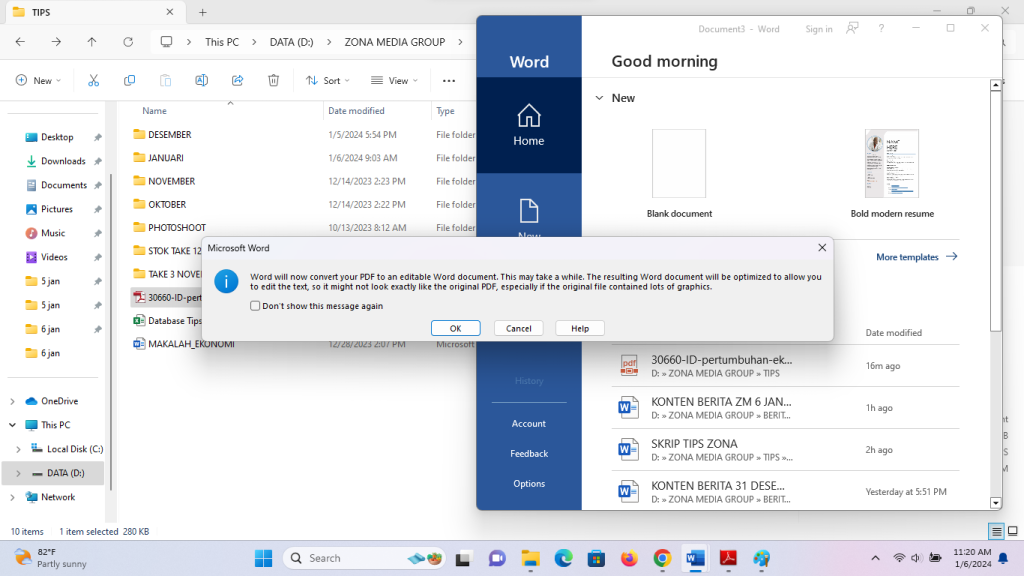Image resolution: width=1024 pixels, height=576 pixels.
Task: Click OK in the Microsoft Word dialog
Action: 455,328
